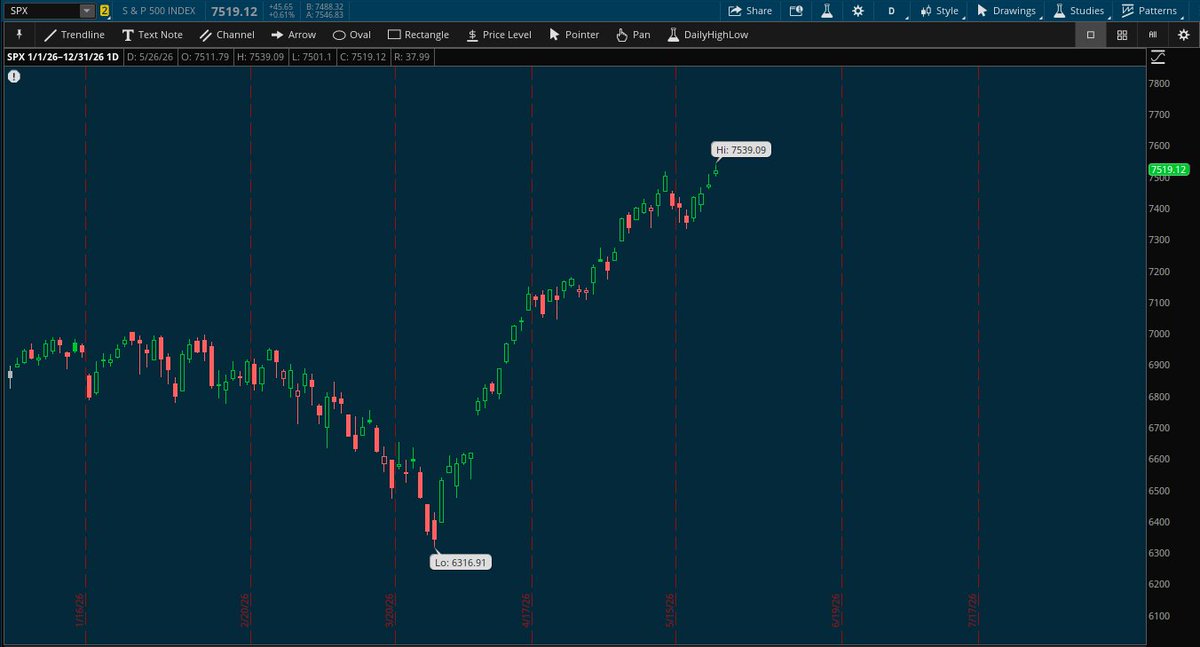Select the Oval shape tool
Screen dimensions: 1200x647
tap(352, 34)
